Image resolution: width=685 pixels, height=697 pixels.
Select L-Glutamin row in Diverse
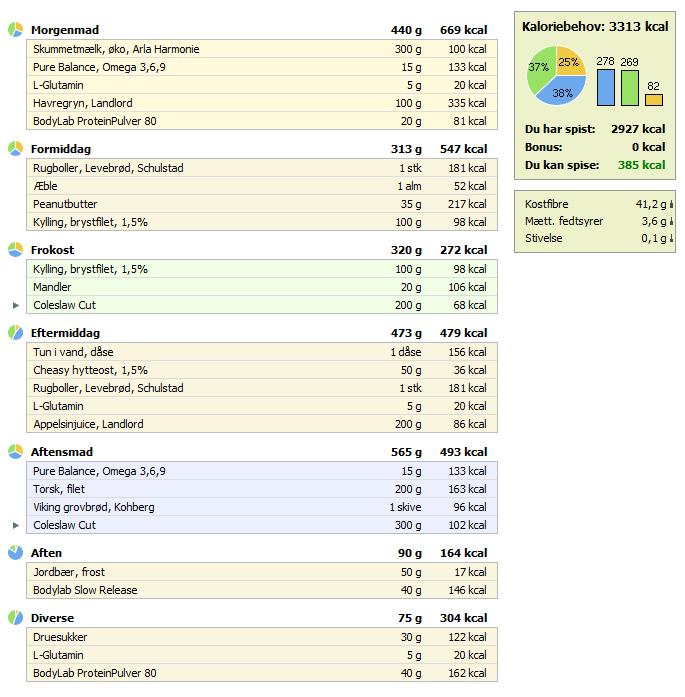[x=262, y=655]
